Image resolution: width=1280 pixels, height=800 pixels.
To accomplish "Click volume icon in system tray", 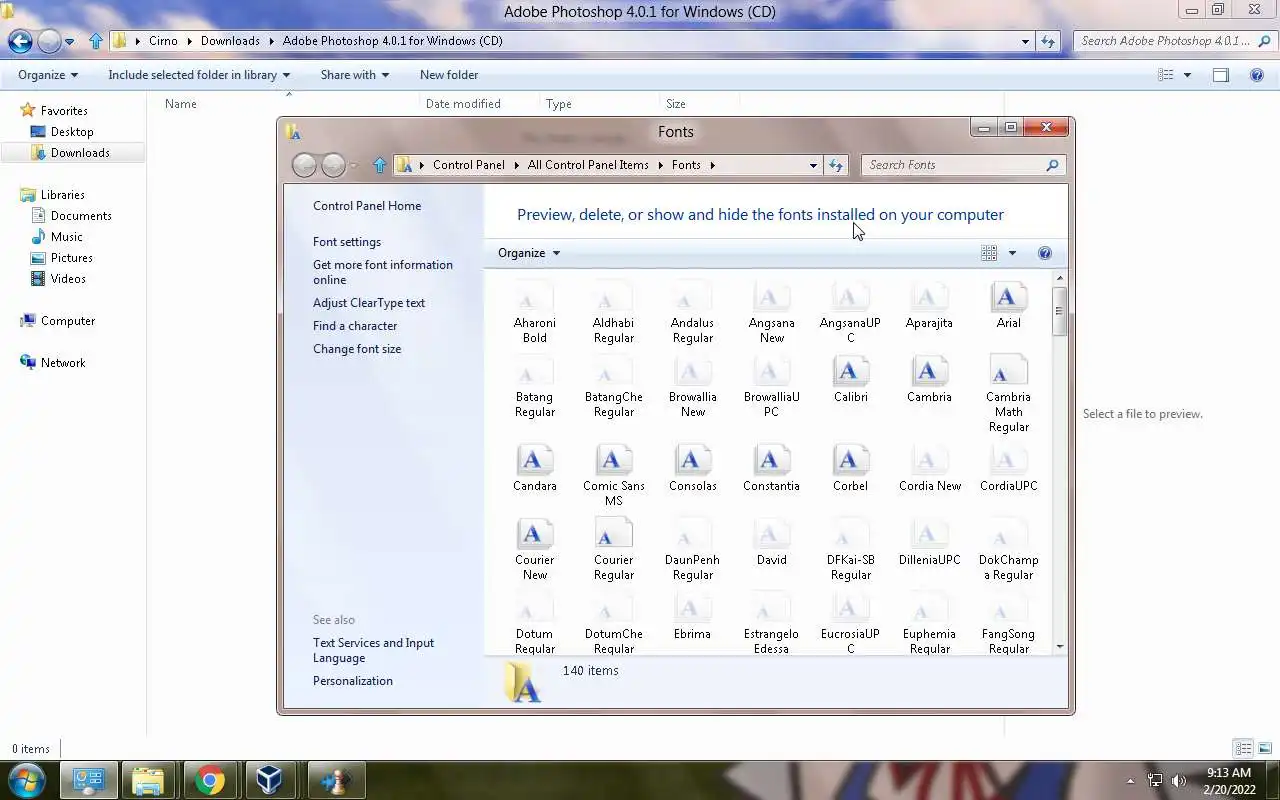I will (1179, 780).
